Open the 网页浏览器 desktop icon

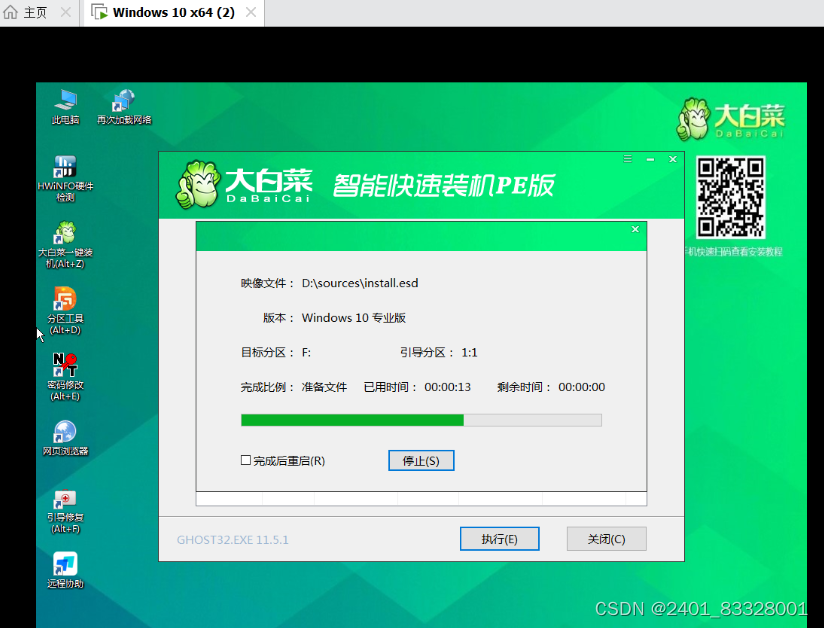65,438
